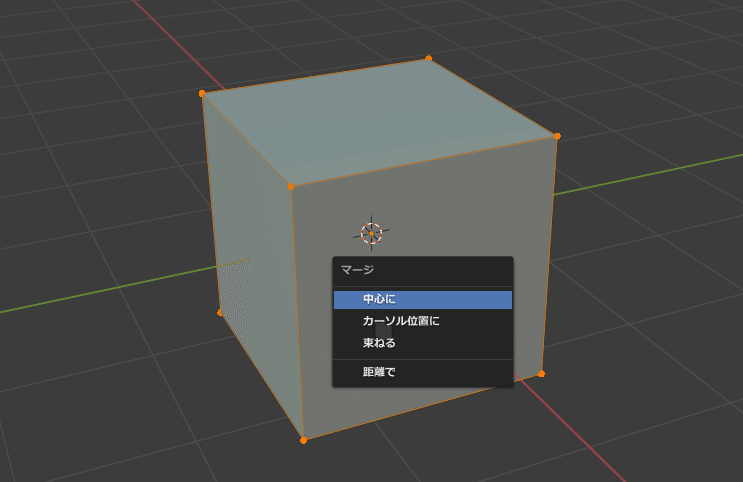Click the マージ menu title
The height and width of the screenshot is (482, 743).
[x=358, y=270]
